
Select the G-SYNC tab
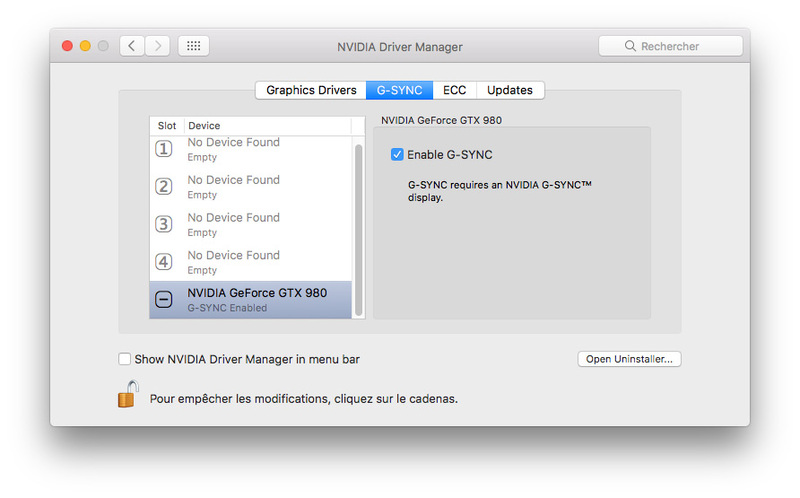(x=399, y=90)
